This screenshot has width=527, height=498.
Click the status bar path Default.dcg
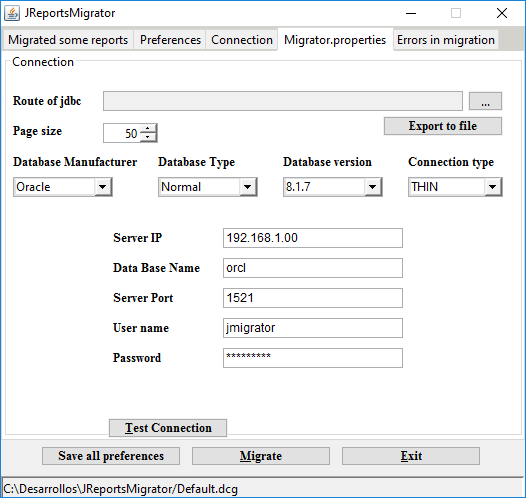point(120,489)
